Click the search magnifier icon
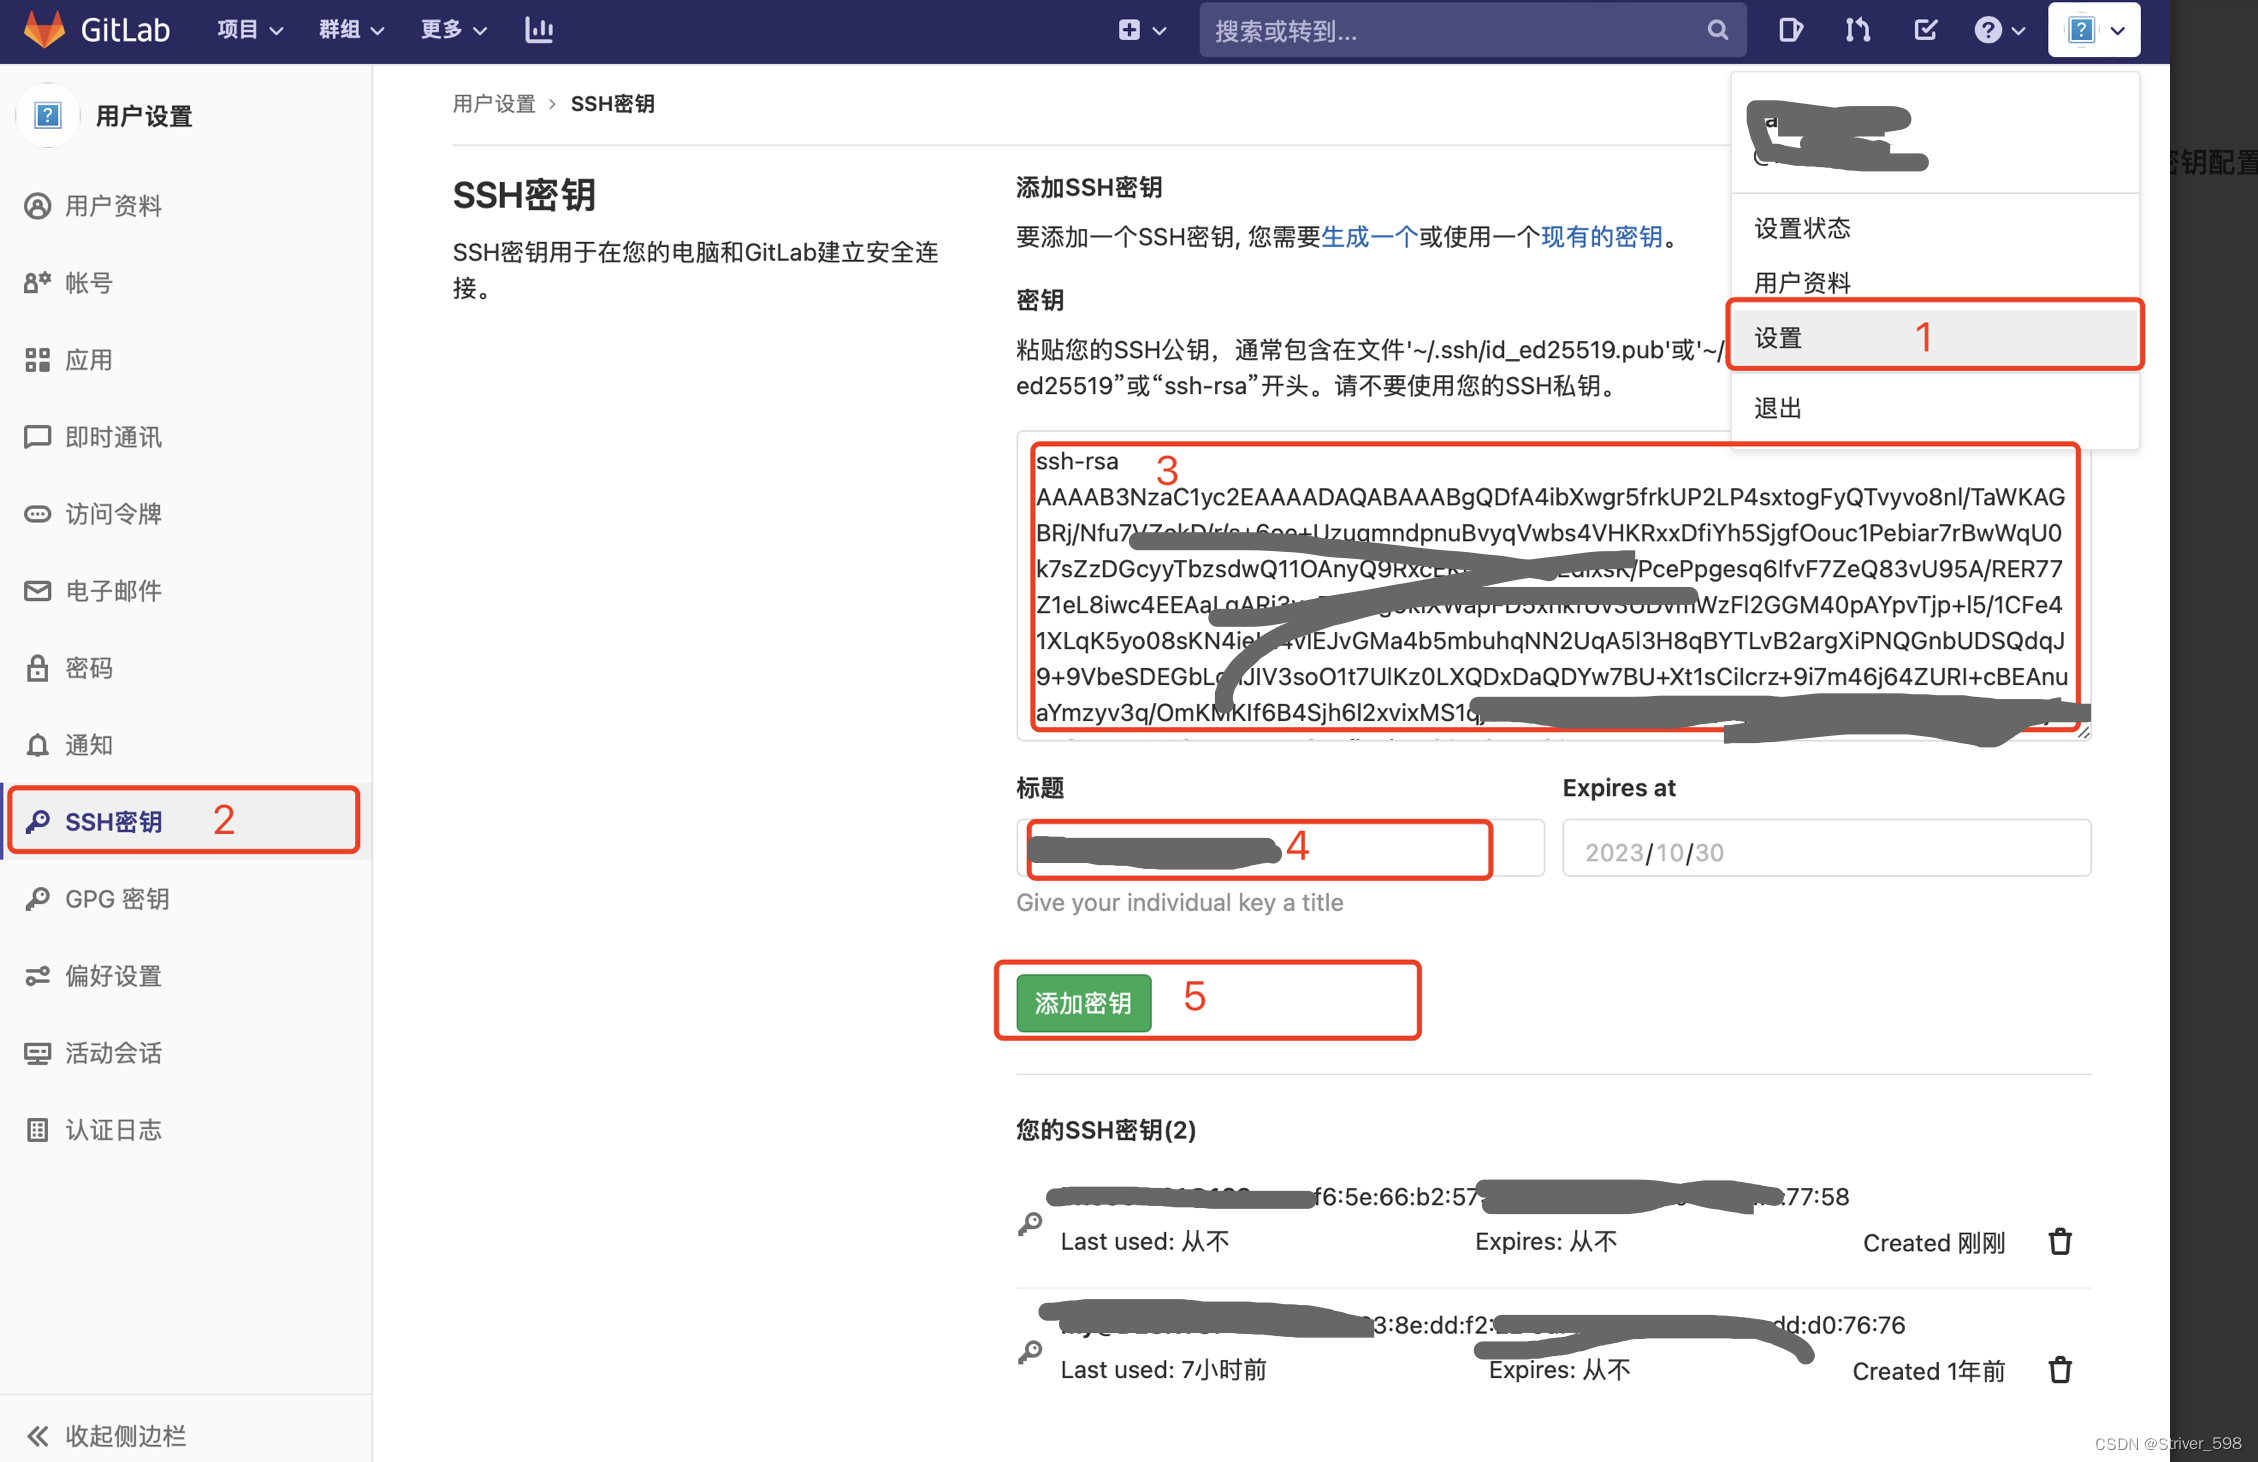2258x1462 pixels. tap(1717, 30)
